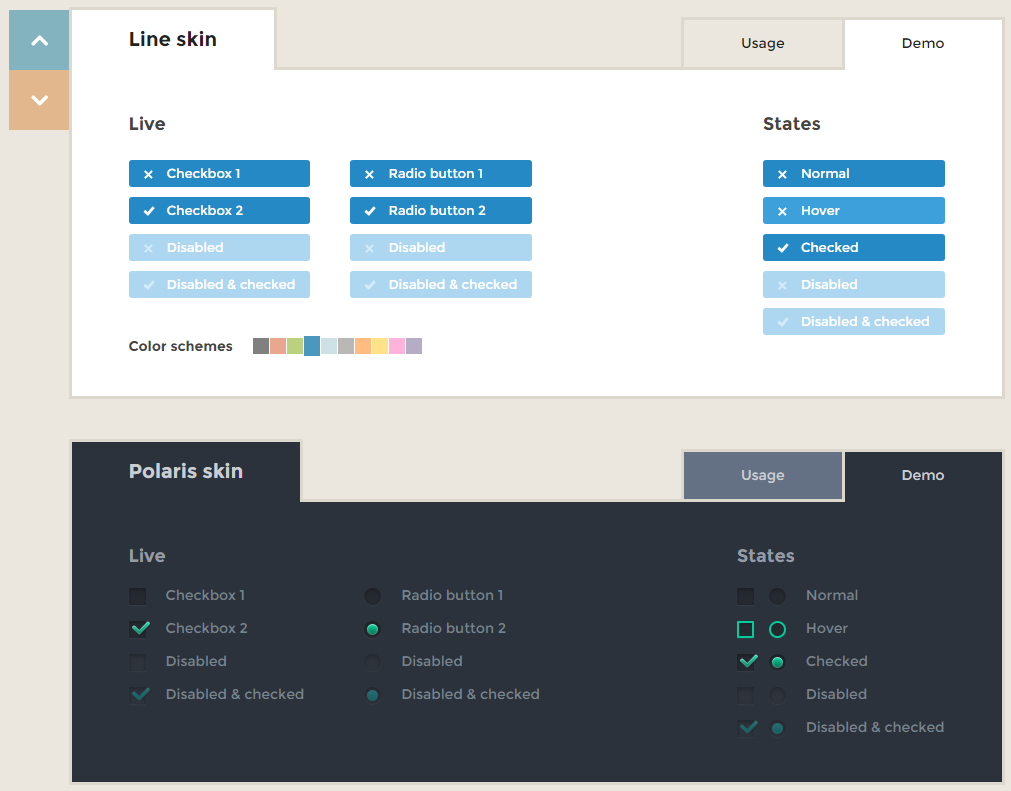Click Polaris Live disabled unchecked checkbox

pos(138,662)
